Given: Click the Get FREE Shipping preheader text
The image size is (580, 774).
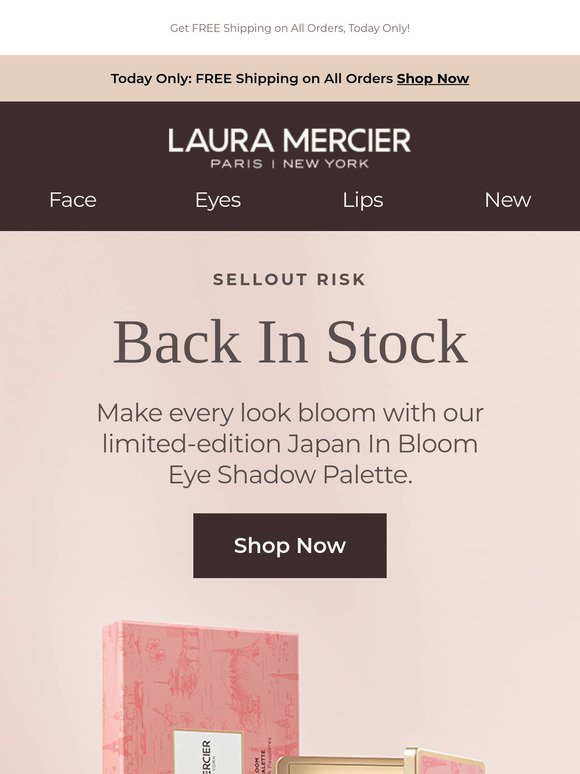Looking at the screenshot, I should [290, 28].
